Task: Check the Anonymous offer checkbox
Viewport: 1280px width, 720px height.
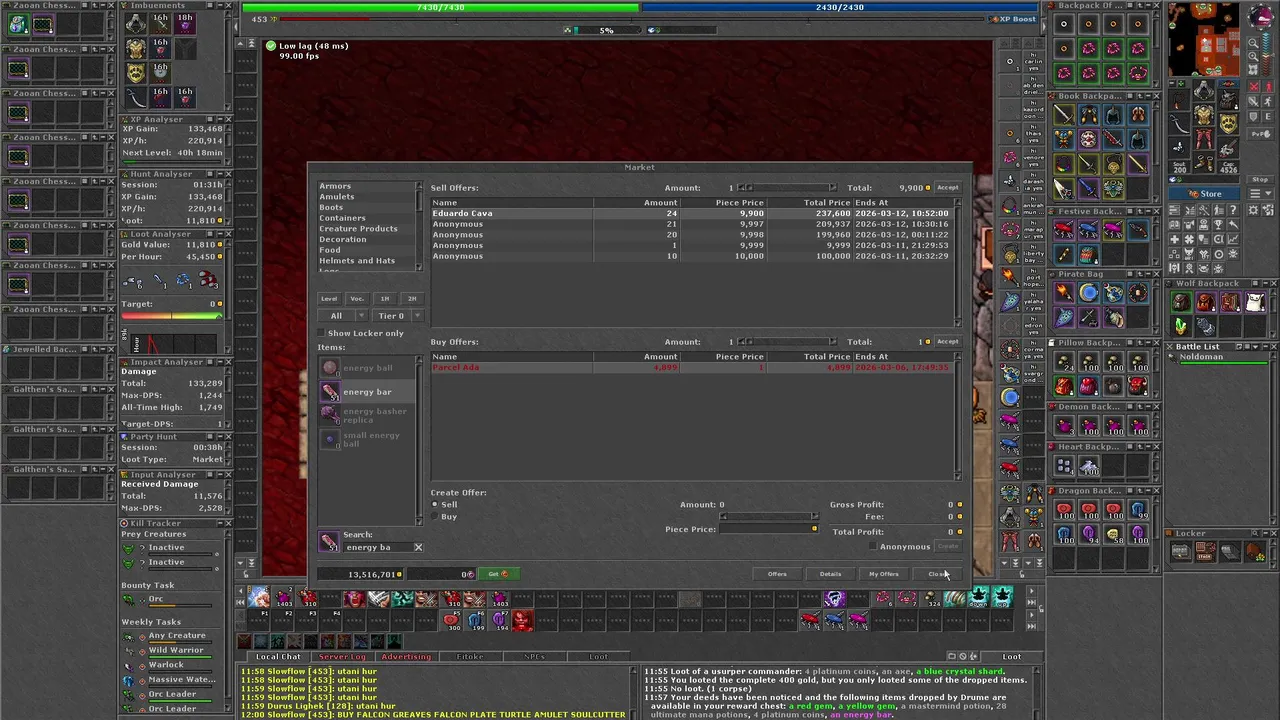Action: point(873,546)
